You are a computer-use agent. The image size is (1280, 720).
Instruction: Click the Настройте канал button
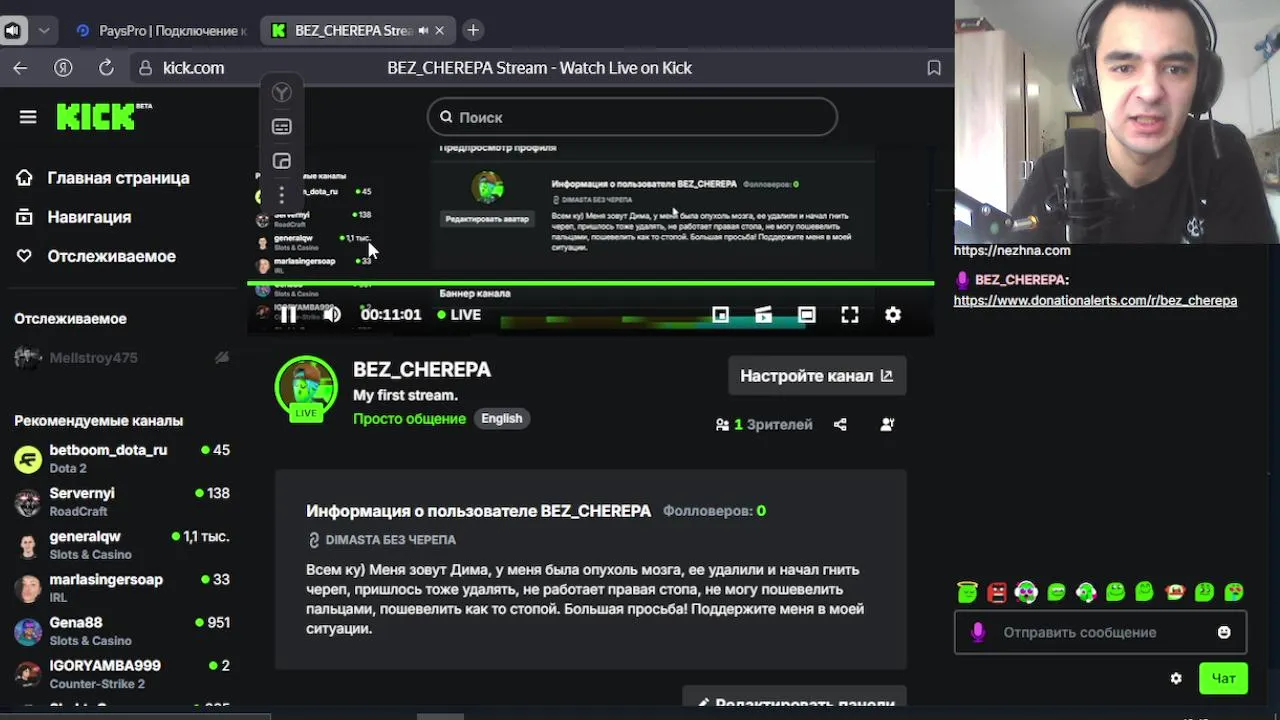tap(817, 376)
